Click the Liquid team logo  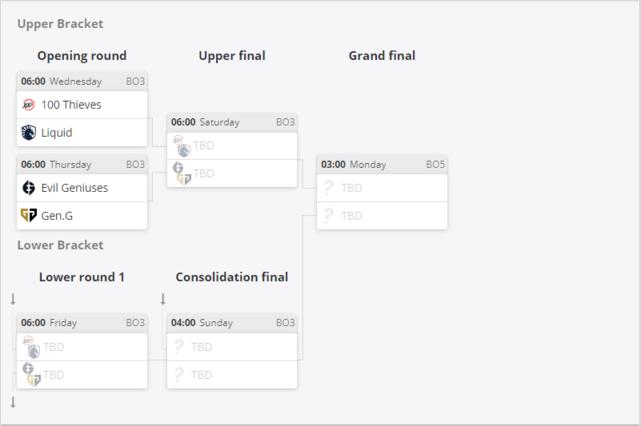[29, 132]
